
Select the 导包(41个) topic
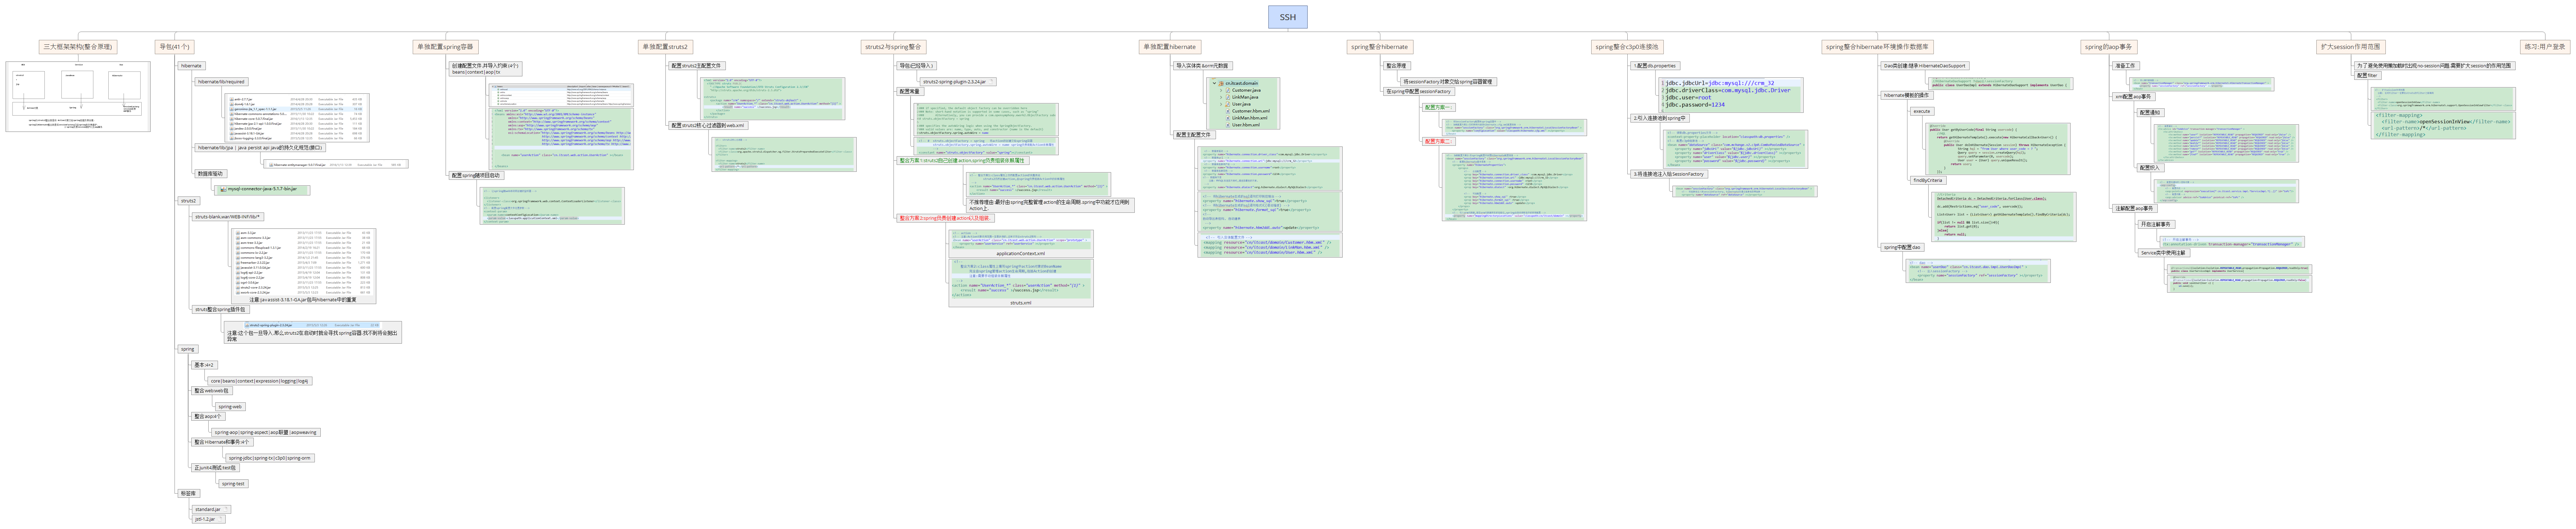(x=174, y=46)
